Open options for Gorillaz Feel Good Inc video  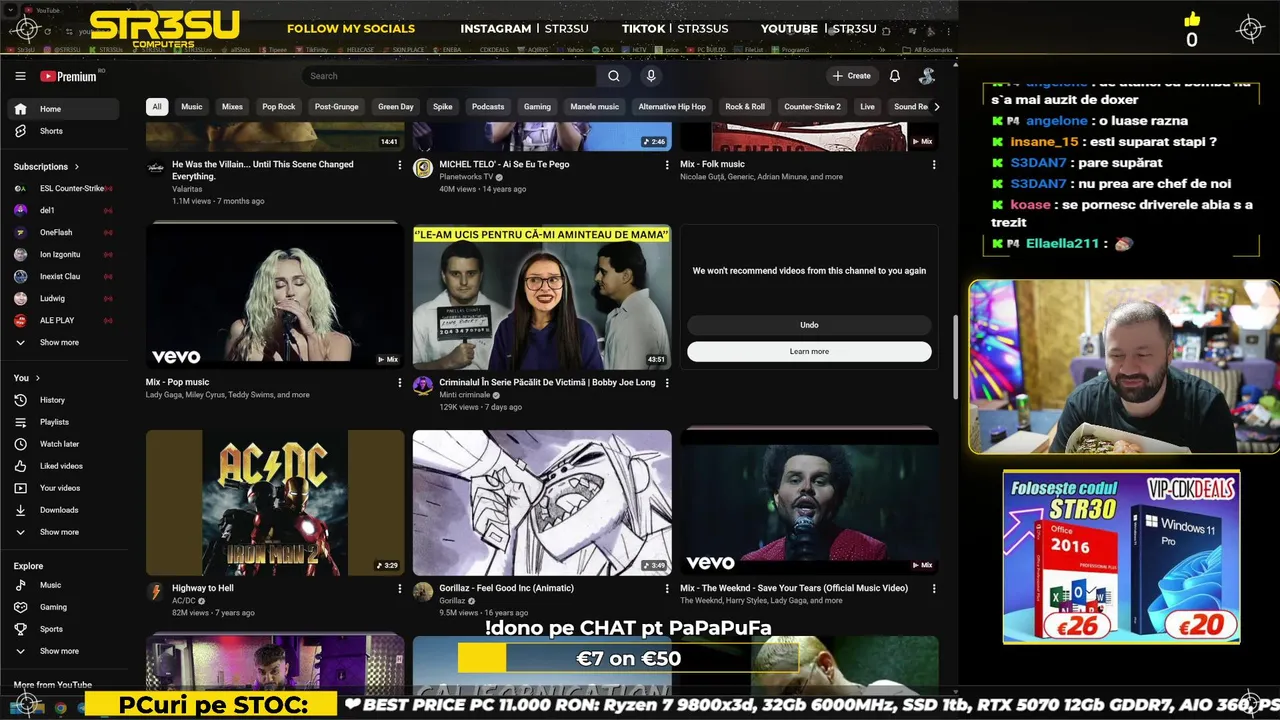667,589
